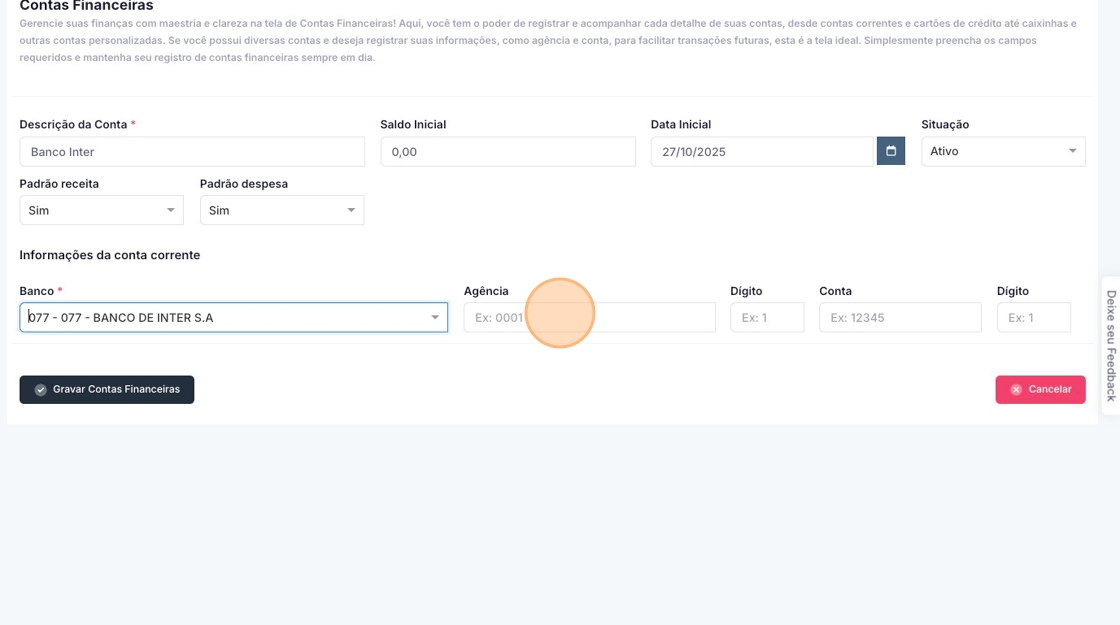Click the Dígito field after Conta
Viewport: 1120px width, 625px height.
[1033, 318]
